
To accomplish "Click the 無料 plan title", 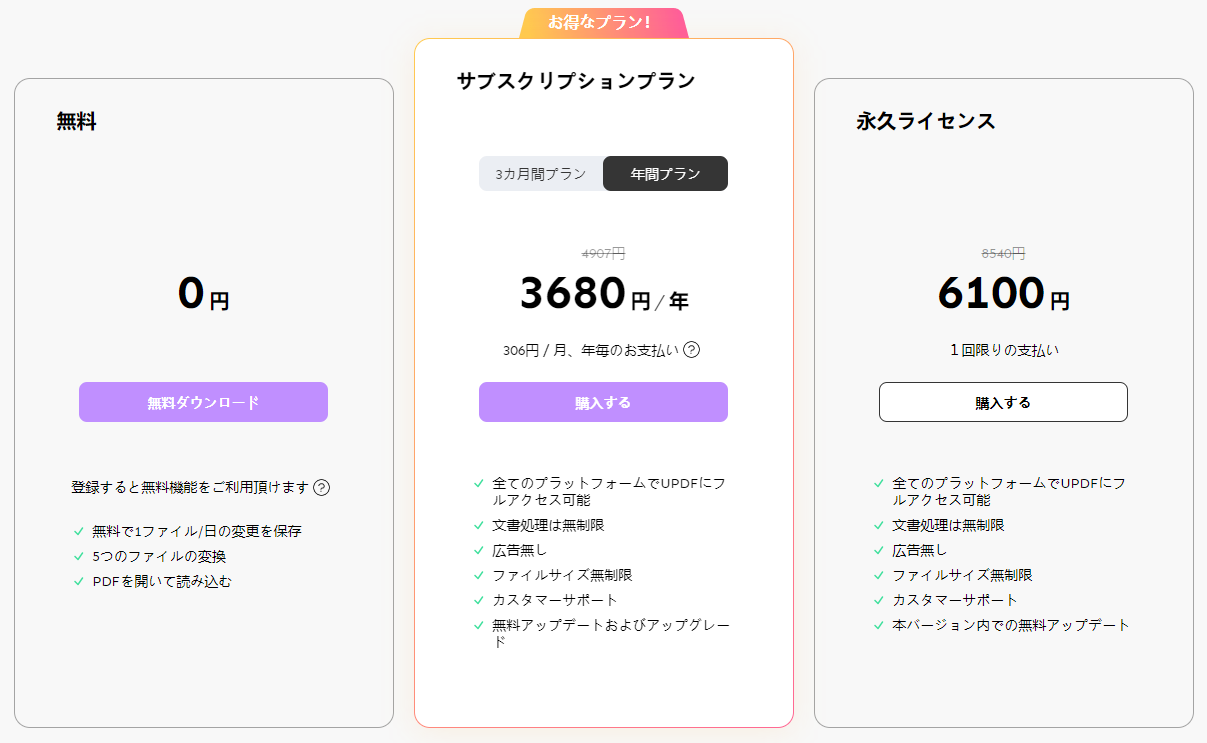I will click(76, 122).
